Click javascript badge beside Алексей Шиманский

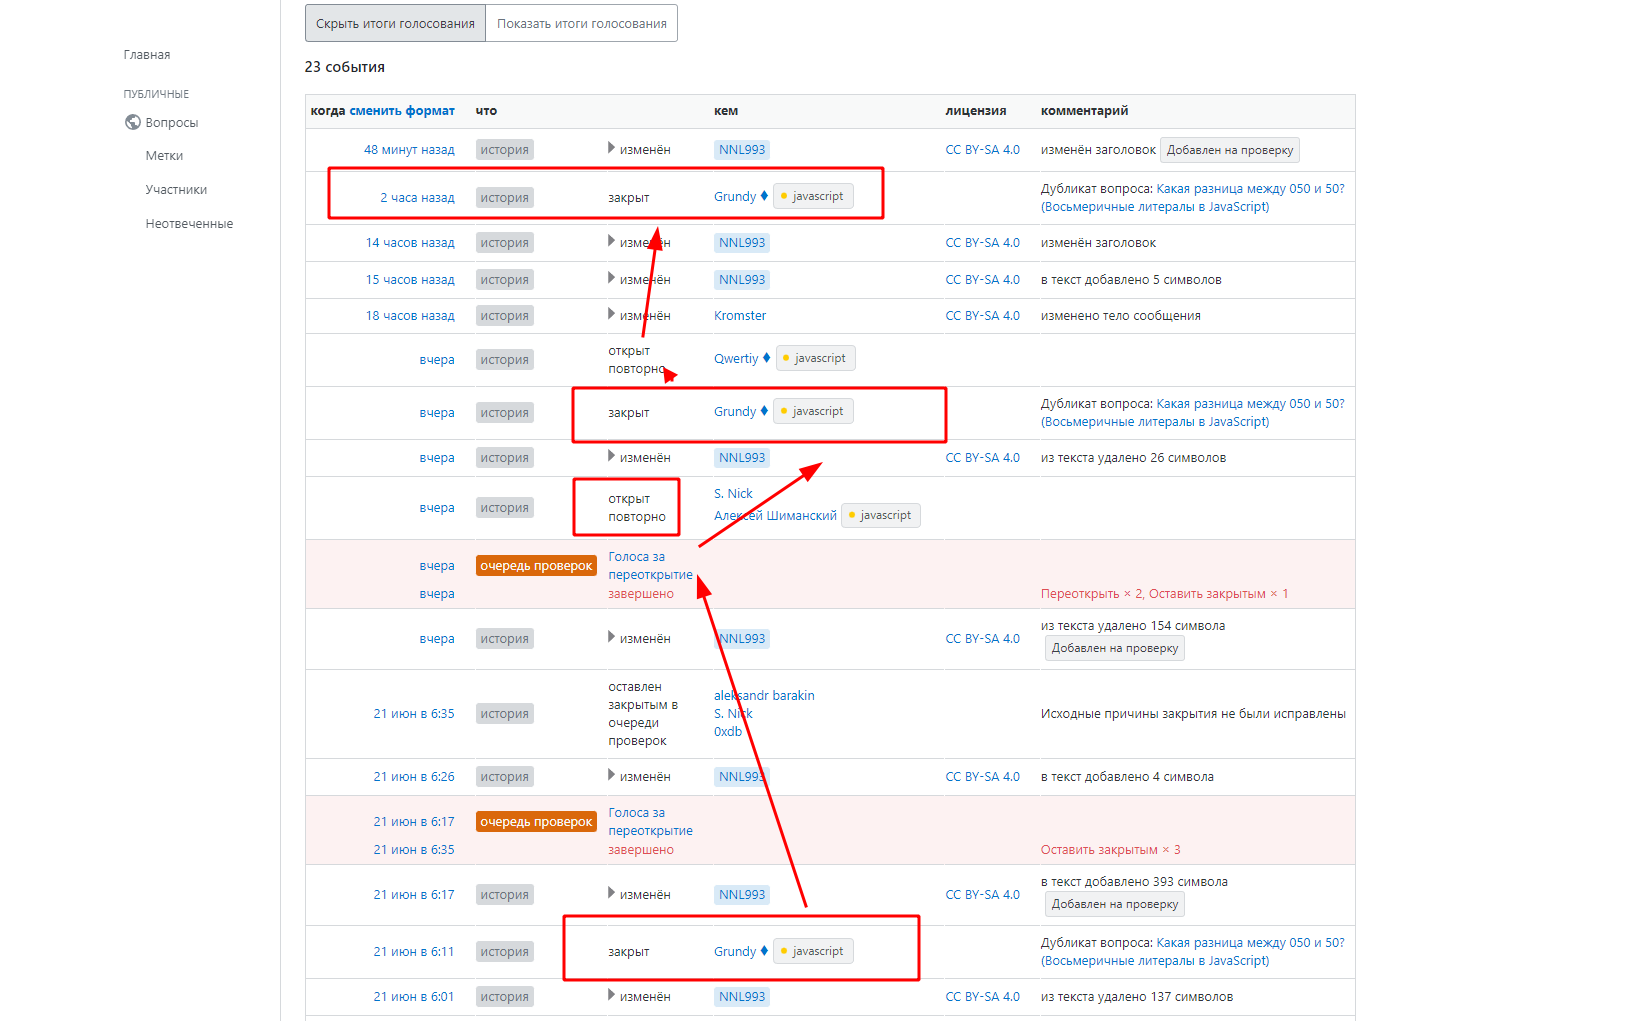click(x=881, y=515)
